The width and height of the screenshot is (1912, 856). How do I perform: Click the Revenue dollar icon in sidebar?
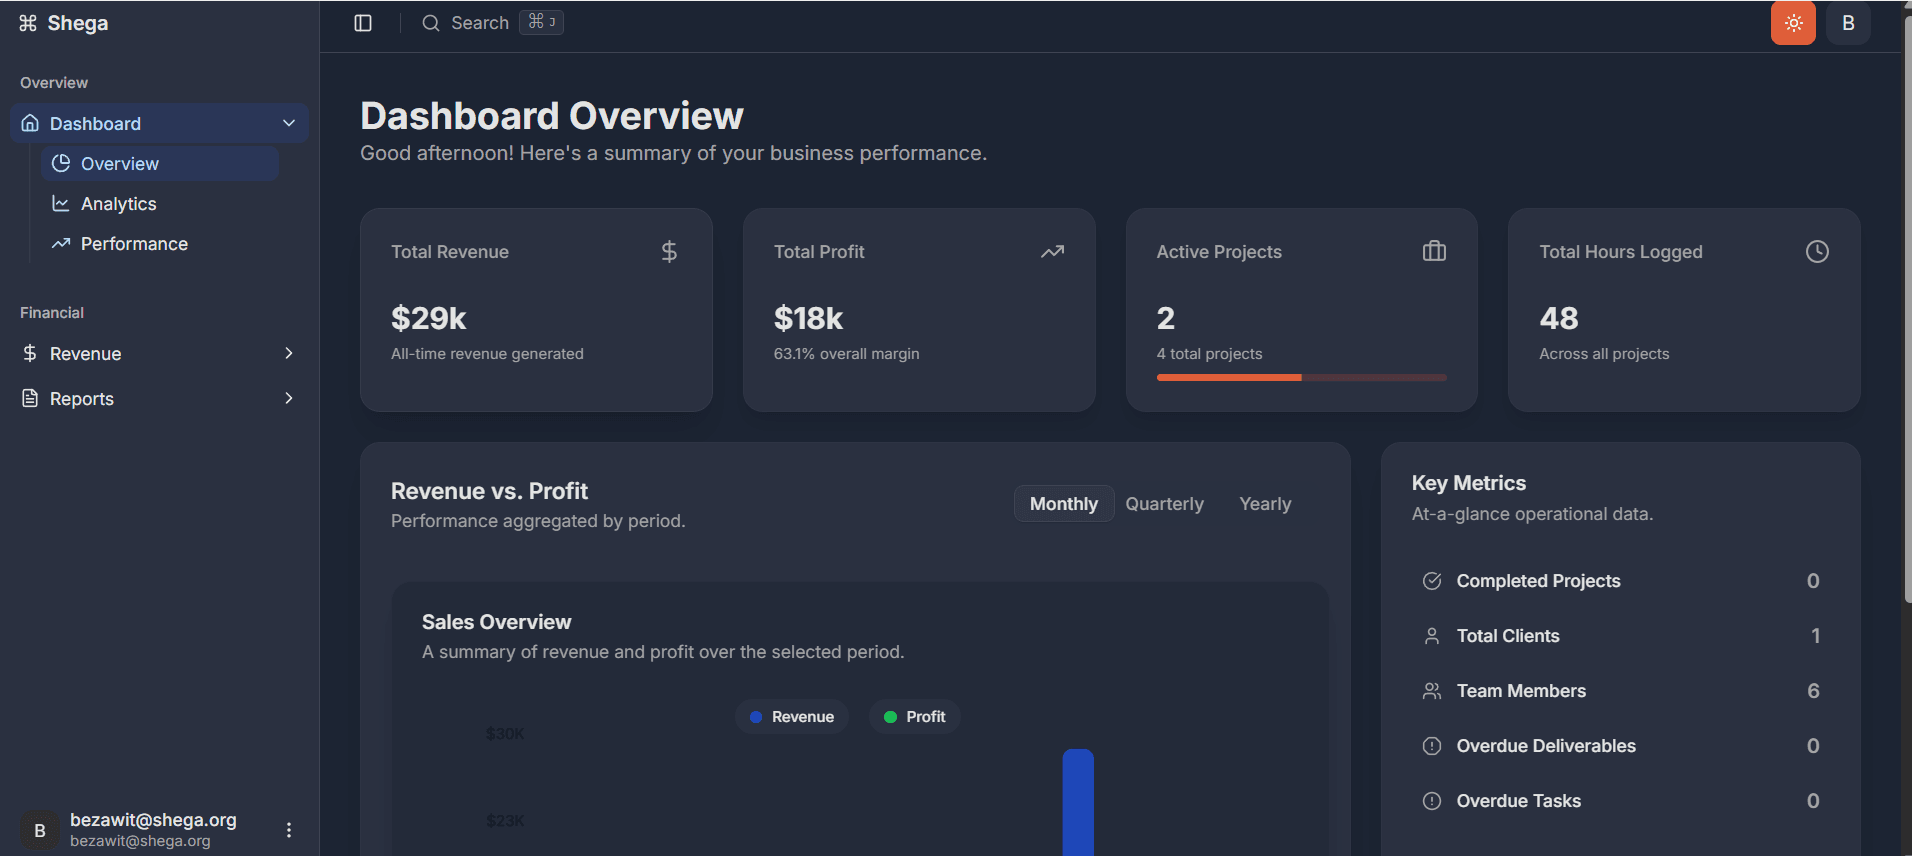tap(30, 353)
